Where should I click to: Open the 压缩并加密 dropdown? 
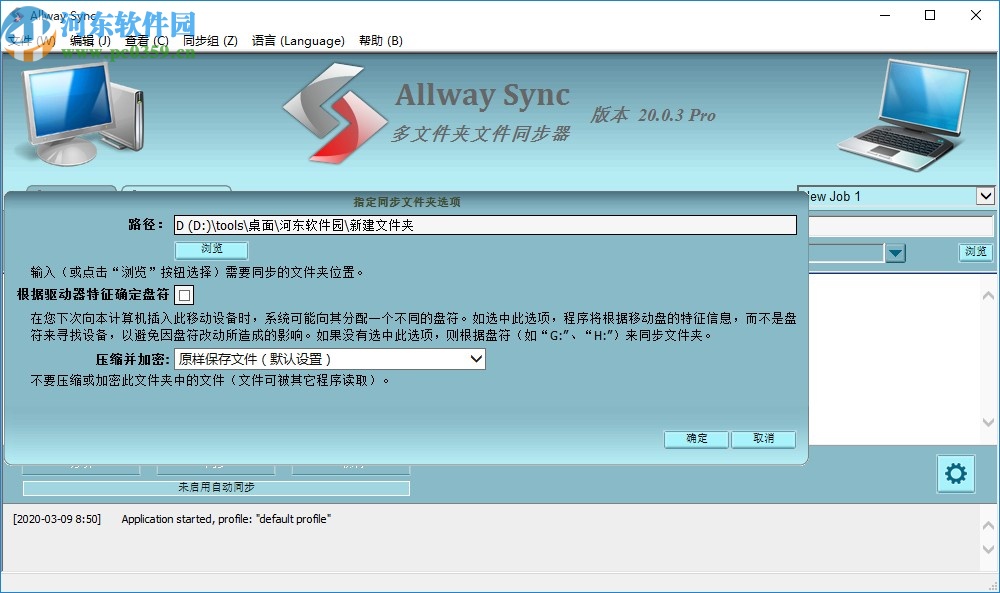[x=477, y=359]
